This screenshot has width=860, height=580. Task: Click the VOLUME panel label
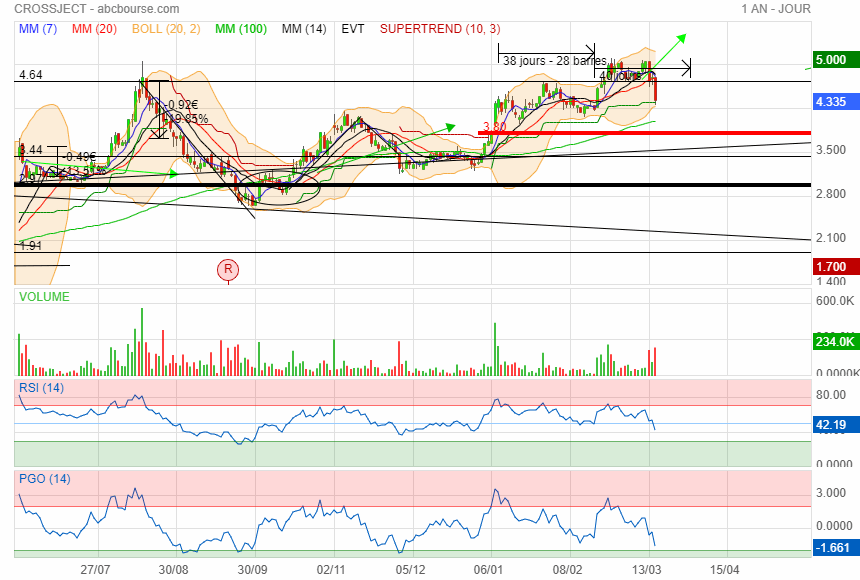tap(44, 297)
